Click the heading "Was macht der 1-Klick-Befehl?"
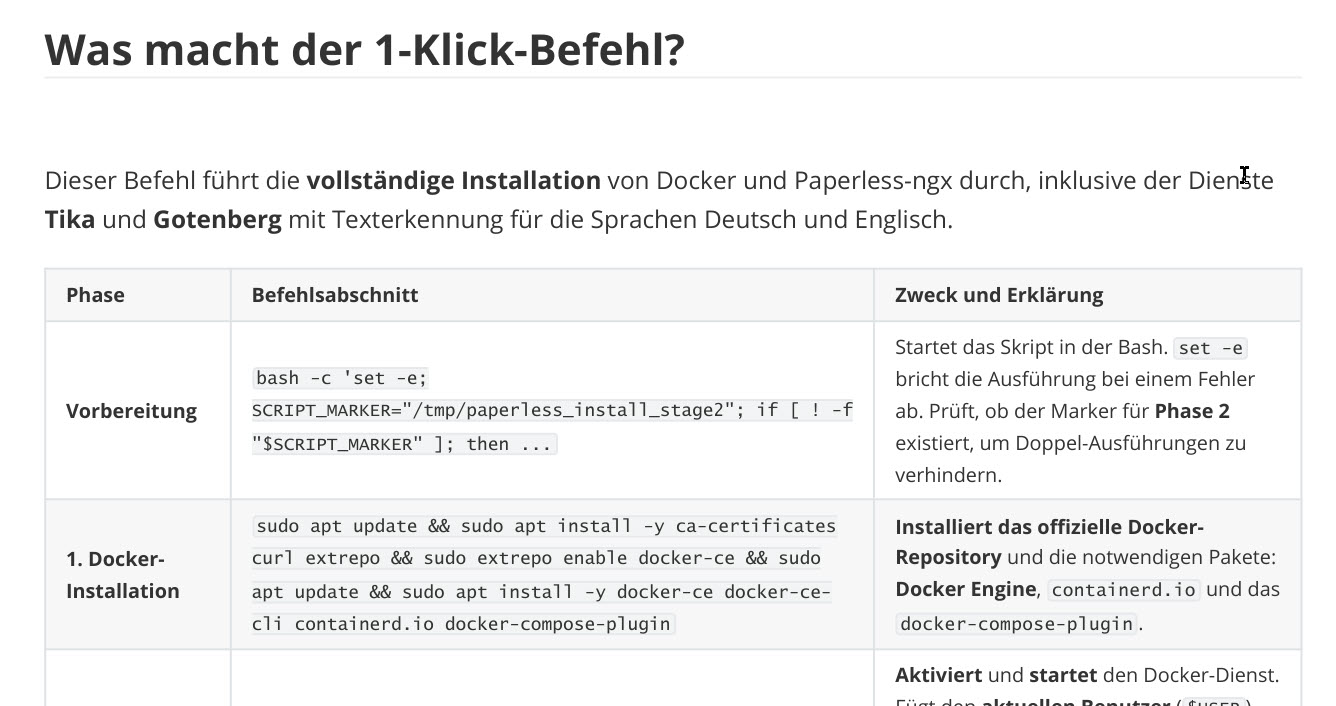 [x=365, y=49]
